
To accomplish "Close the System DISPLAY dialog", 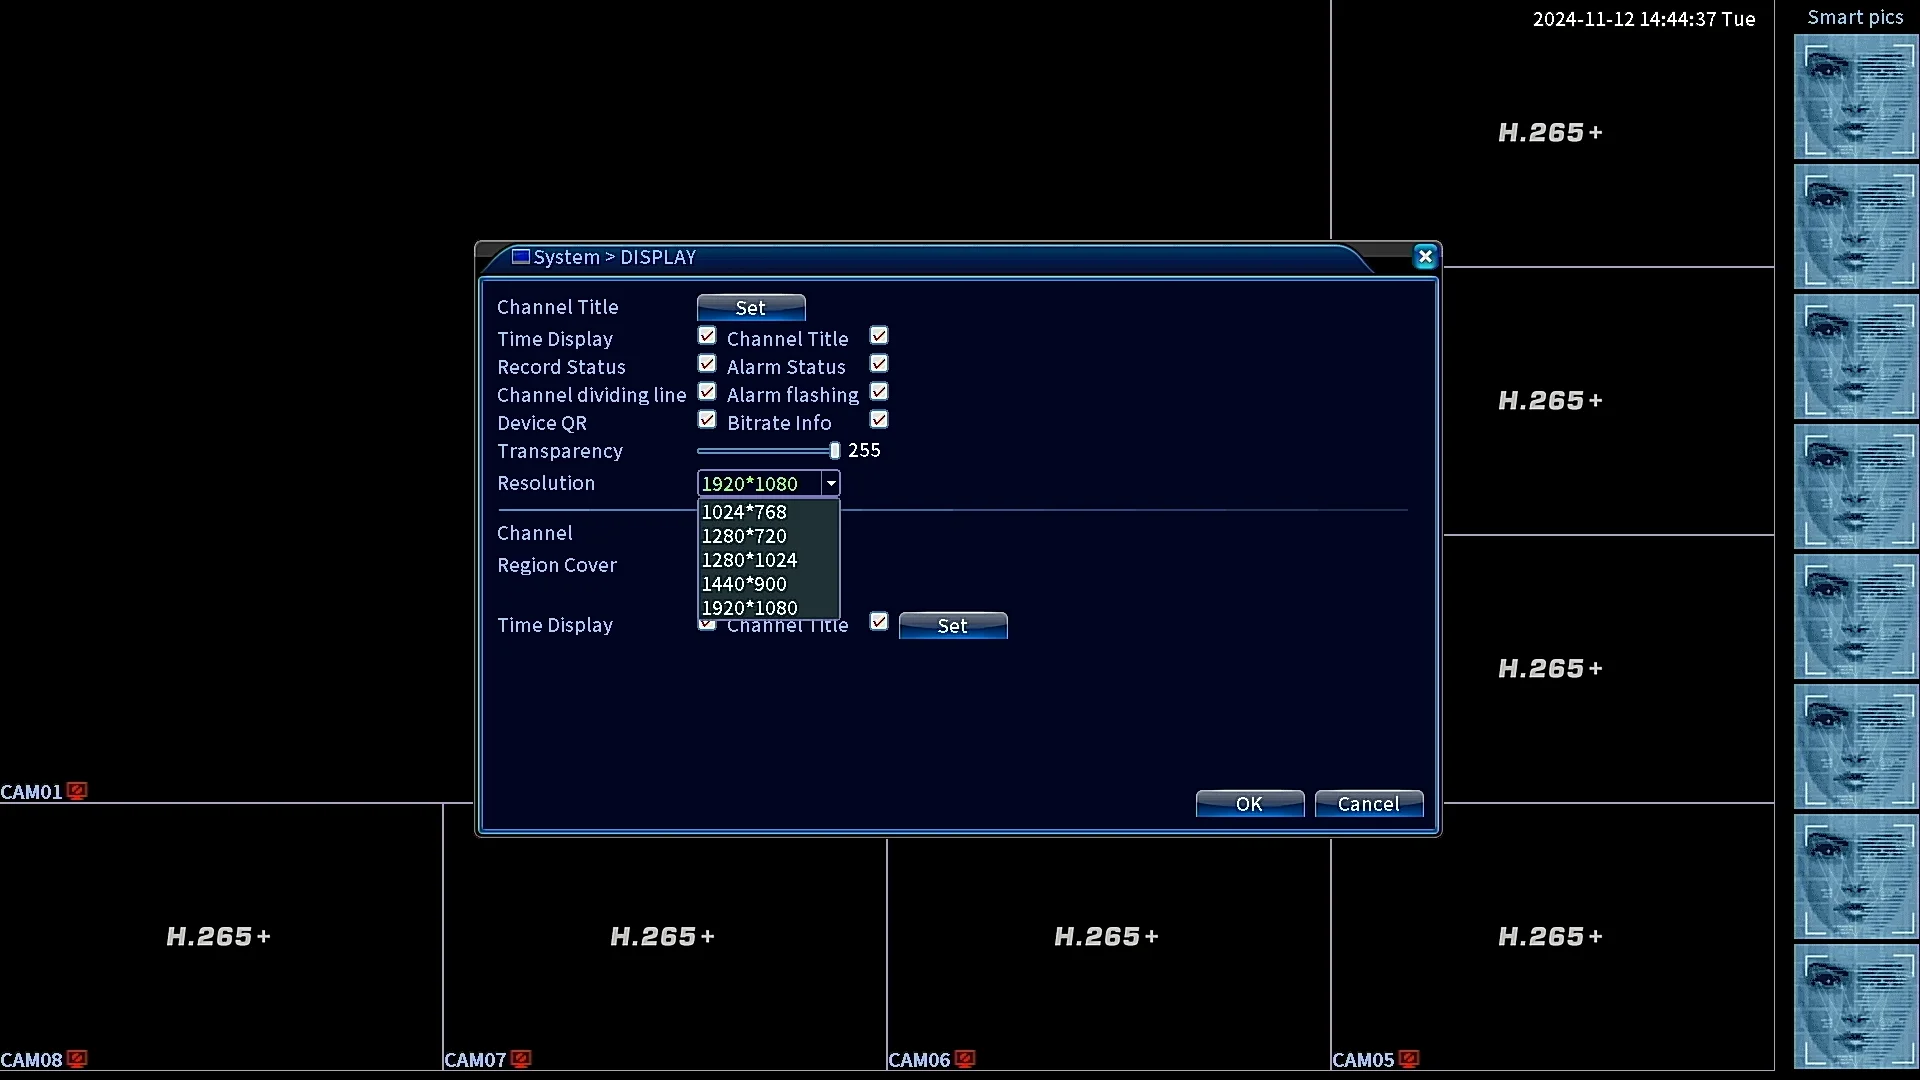I will [x=1425, y=257].
